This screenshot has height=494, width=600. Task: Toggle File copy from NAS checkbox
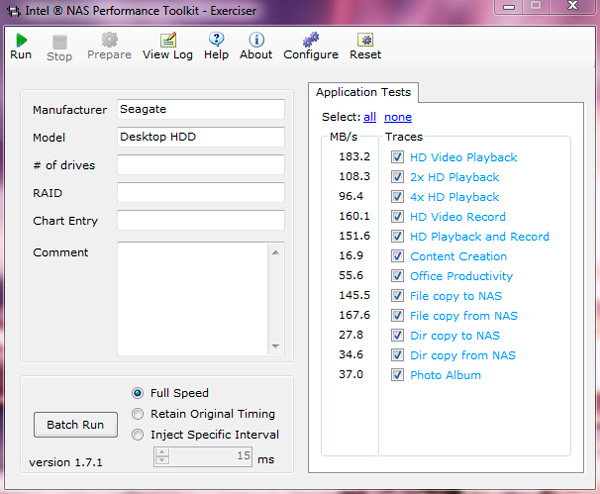[x=397, y=316]
